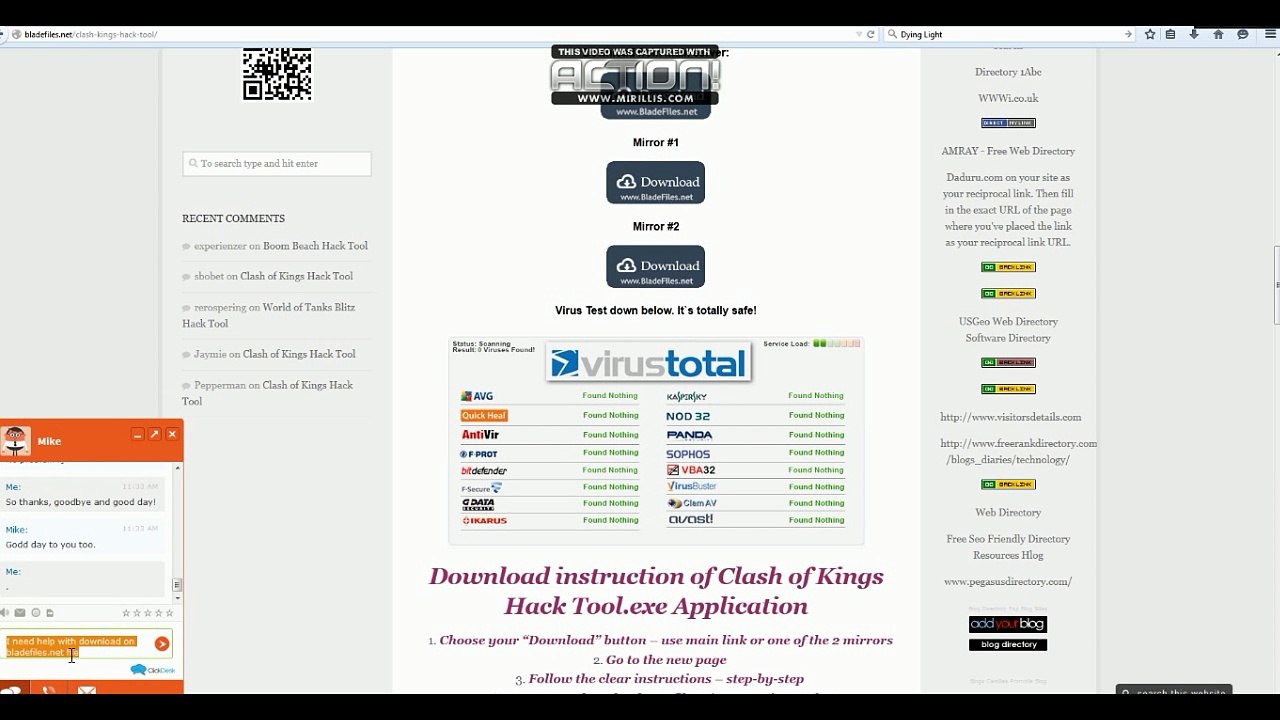This screenshot has width=1280, height=720.
Task: Open freerankdirectory.com blogs link
Action: click(x=1018, y=451)
